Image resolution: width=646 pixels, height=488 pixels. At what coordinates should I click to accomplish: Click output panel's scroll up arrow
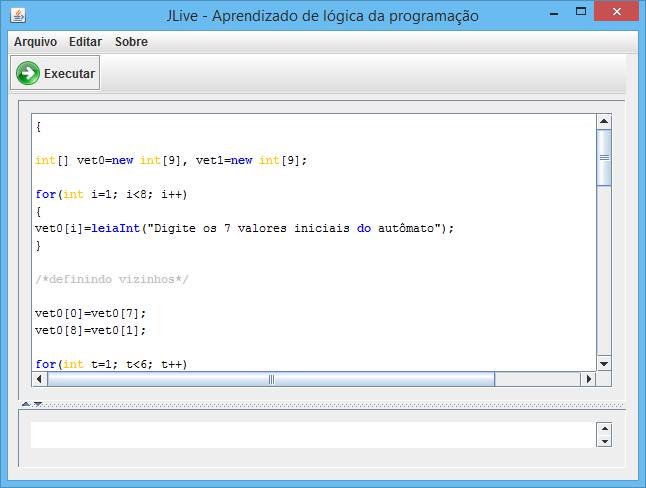603,429
